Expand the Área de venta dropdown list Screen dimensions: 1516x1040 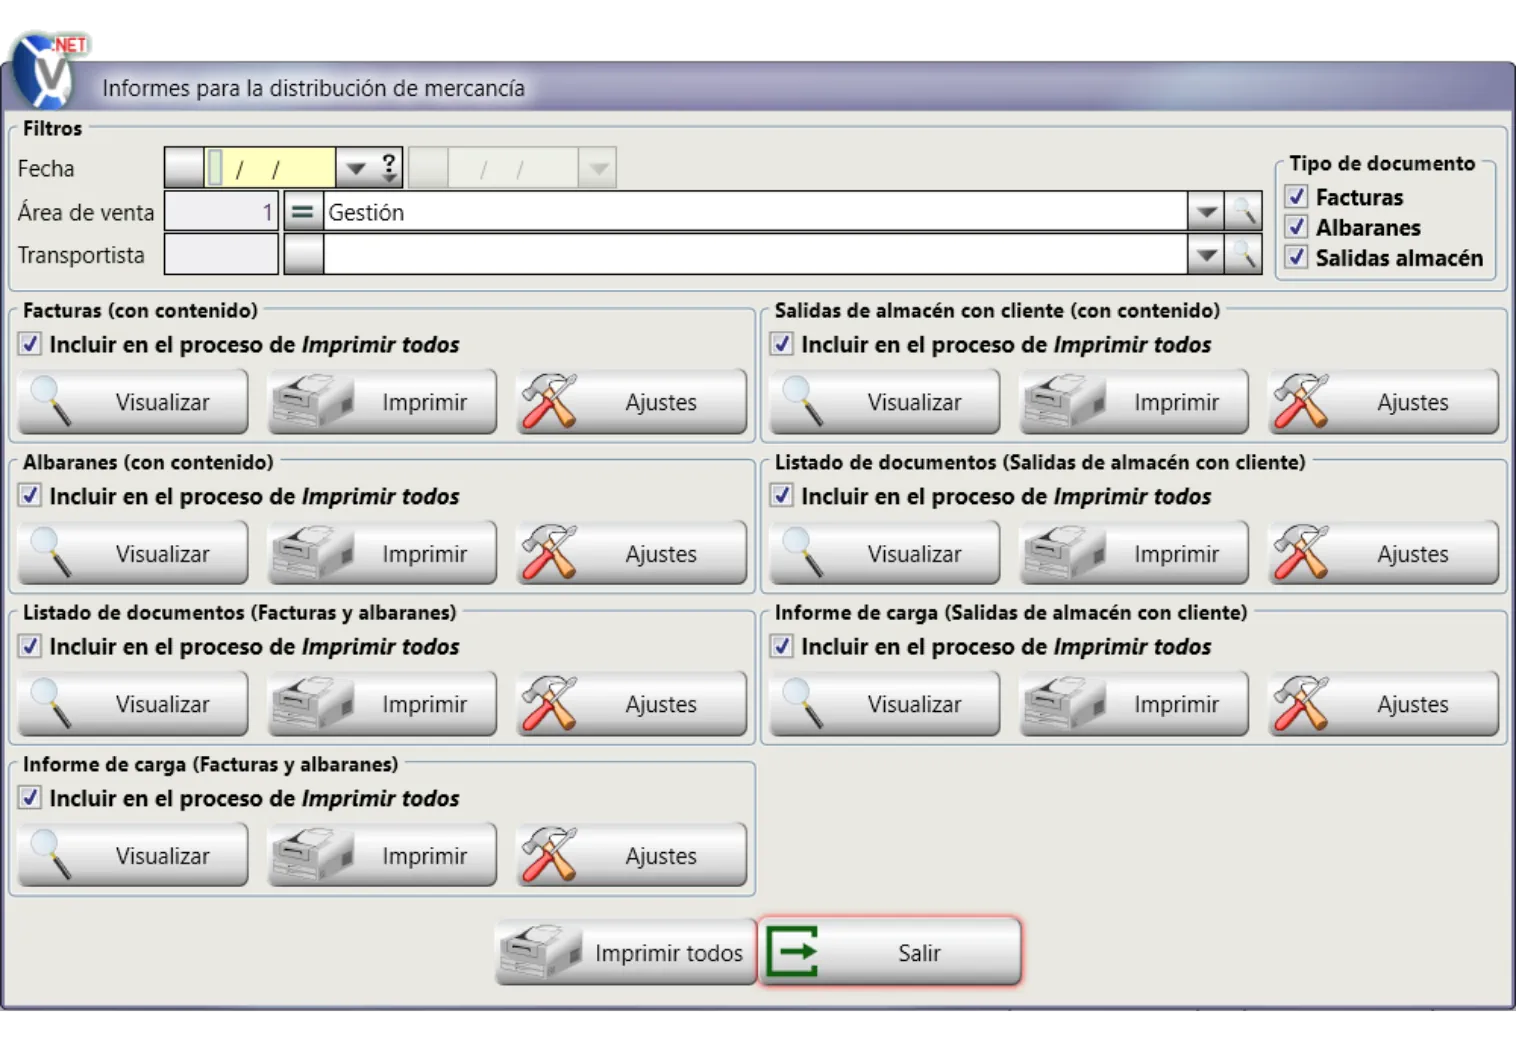click(x=1206, y=212)
